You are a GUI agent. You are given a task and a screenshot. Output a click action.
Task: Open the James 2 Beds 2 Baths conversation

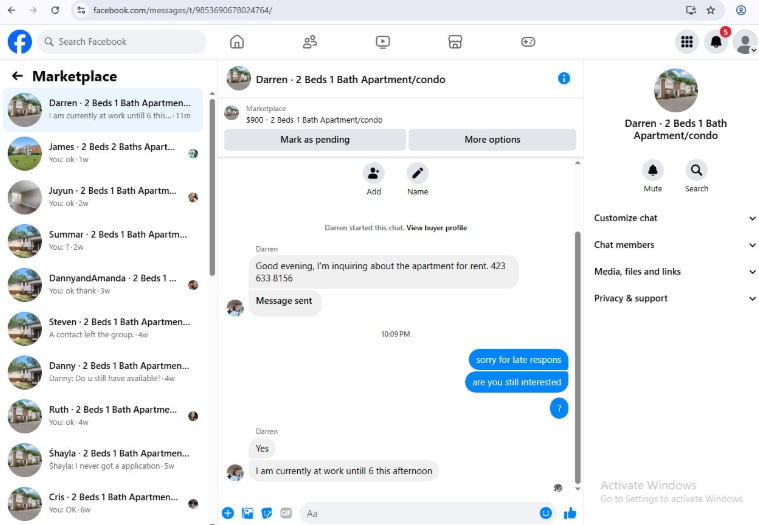coord(103,153)
